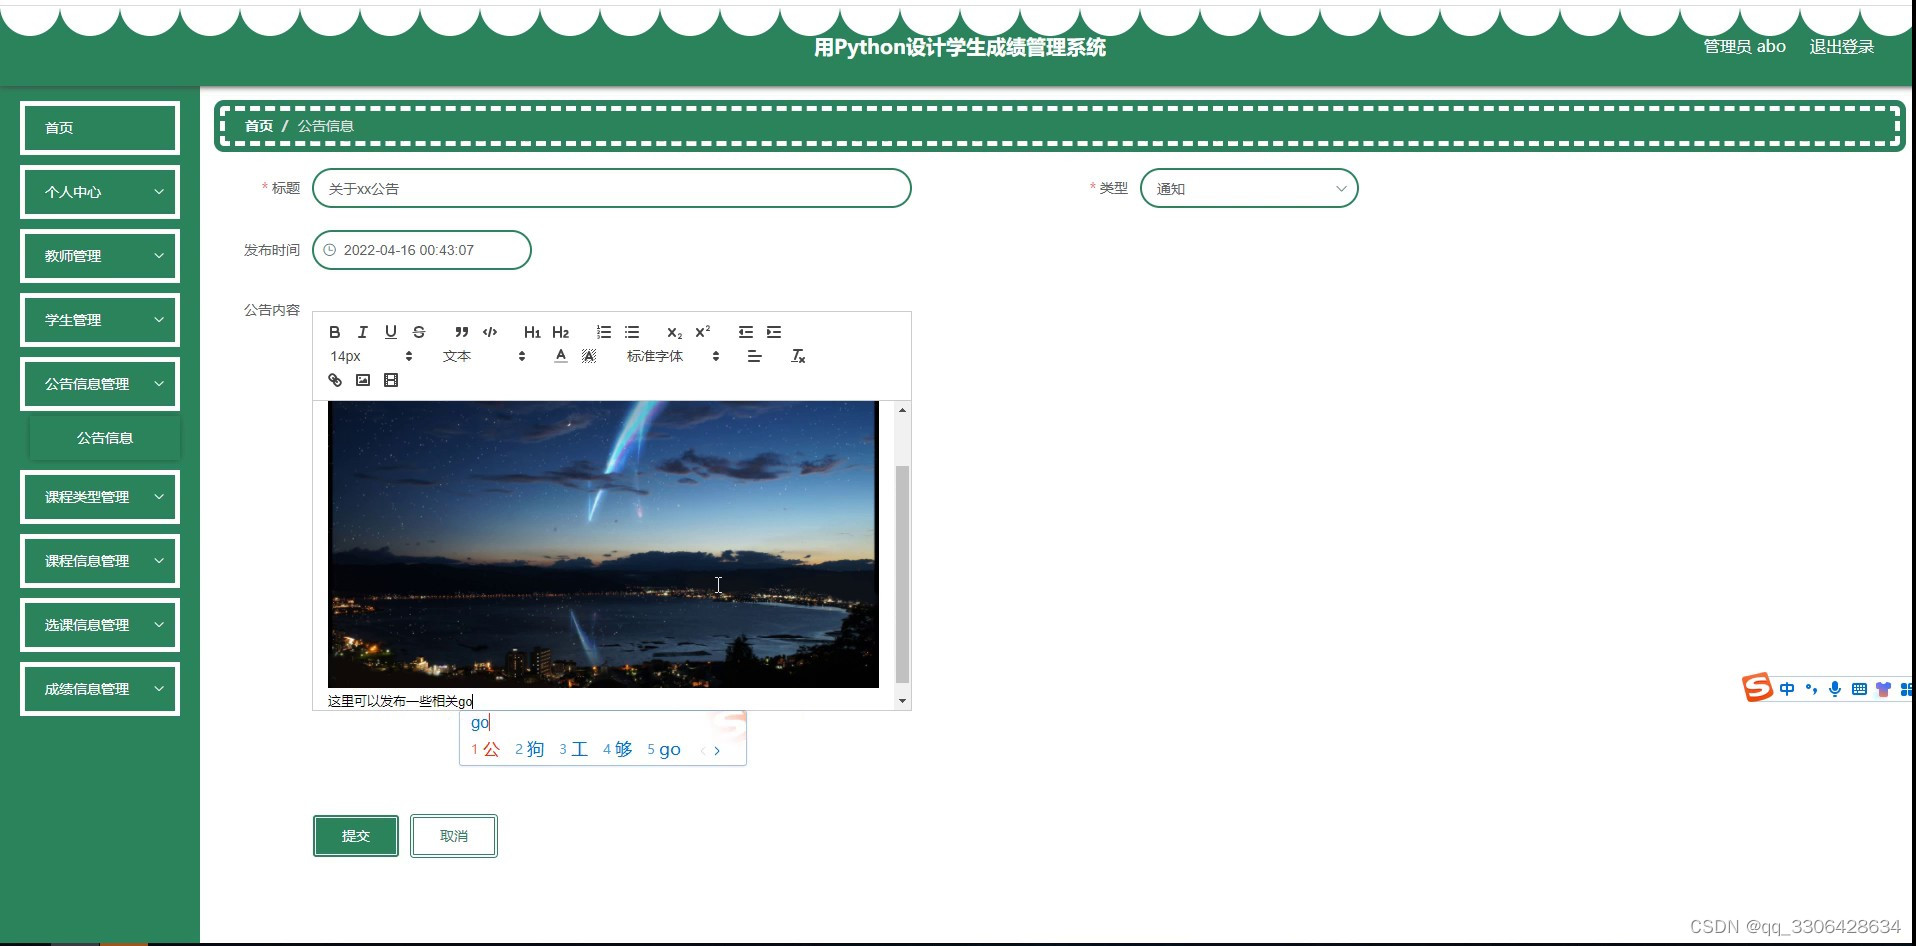Screen dimensions: 1916x946
Task: Show next page of IME candidates
Action: click(717, 750)
